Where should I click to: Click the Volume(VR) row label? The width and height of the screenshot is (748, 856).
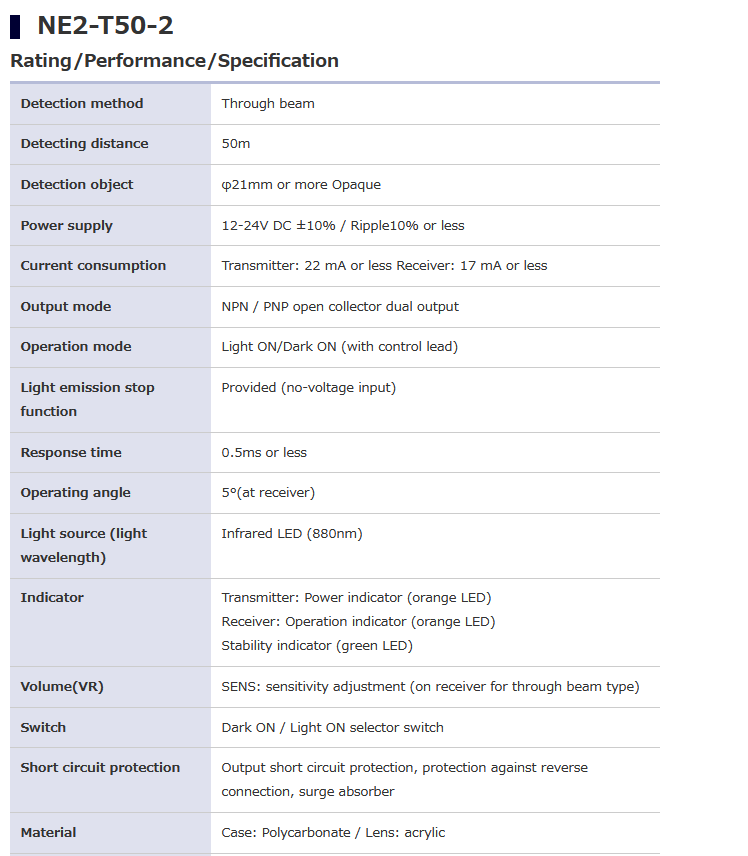click(x=62, y=687)
